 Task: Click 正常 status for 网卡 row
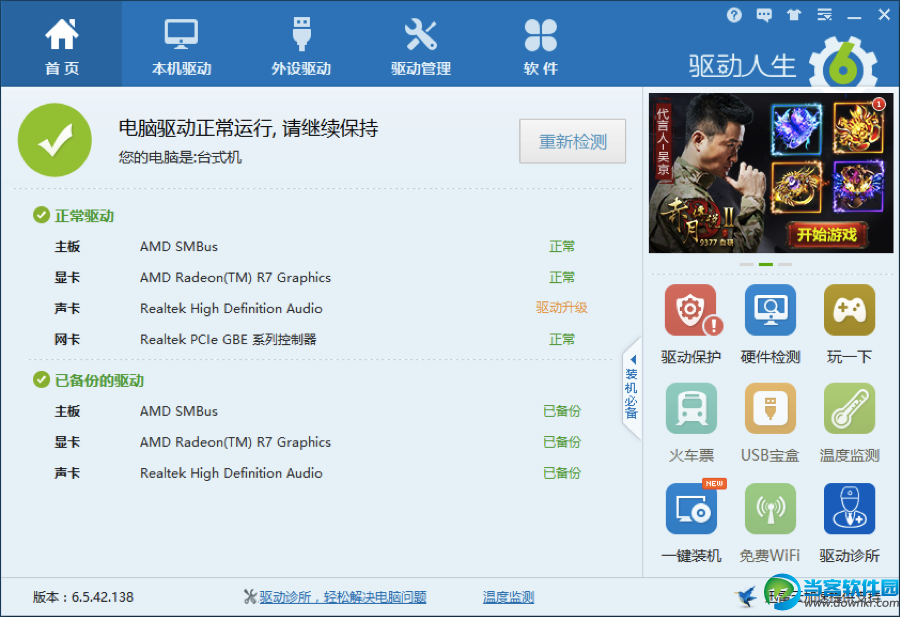(561, 339)
